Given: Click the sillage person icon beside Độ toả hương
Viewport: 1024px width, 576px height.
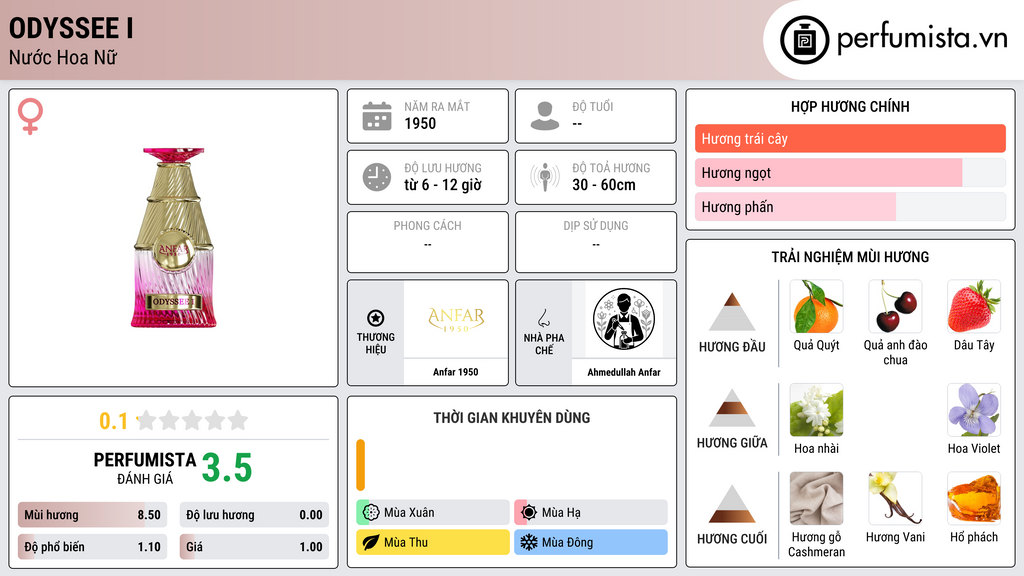Looking at the screenshot, I should point(545,177).
